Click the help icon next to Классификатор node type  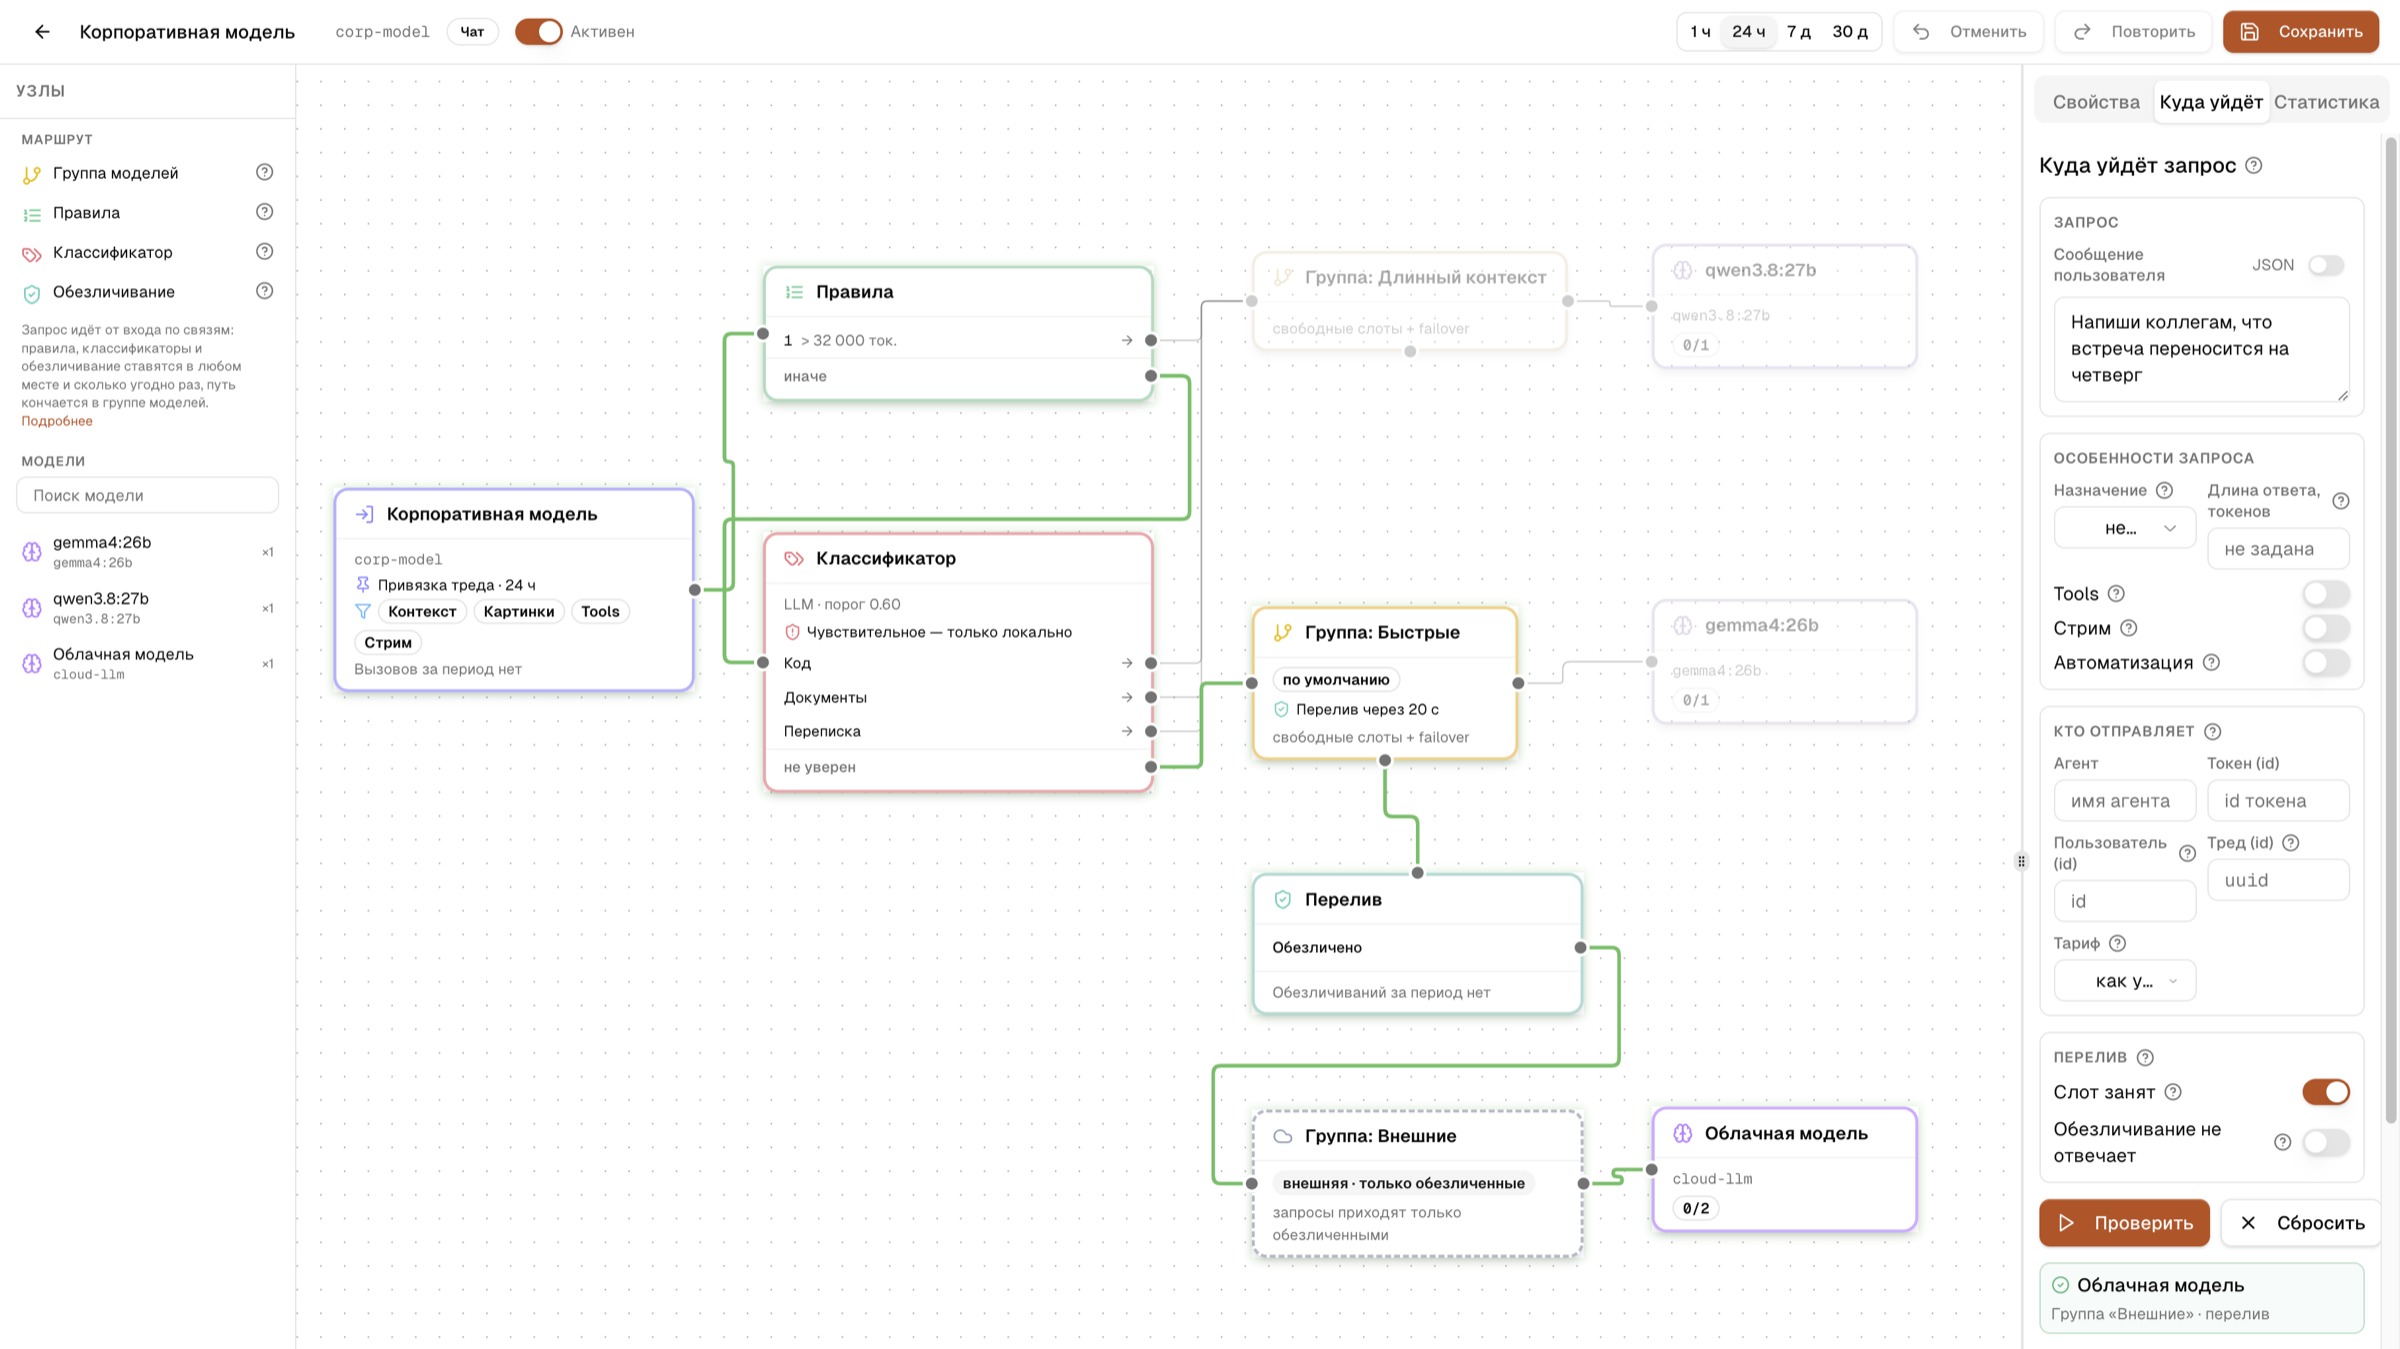(x=264, y=252)
